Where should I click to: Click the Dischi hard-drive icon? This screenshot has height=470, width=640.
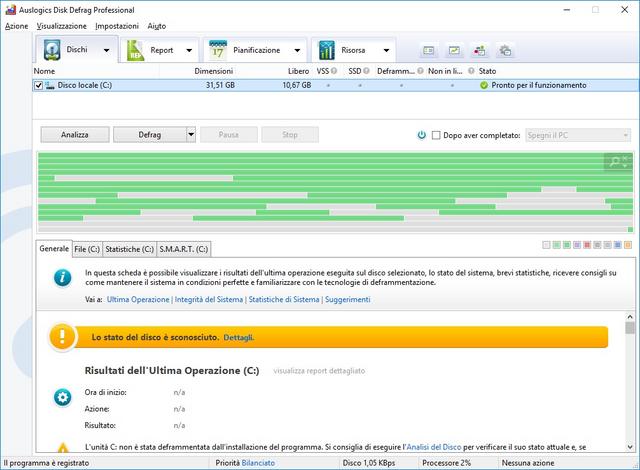(x=52, y=50)
